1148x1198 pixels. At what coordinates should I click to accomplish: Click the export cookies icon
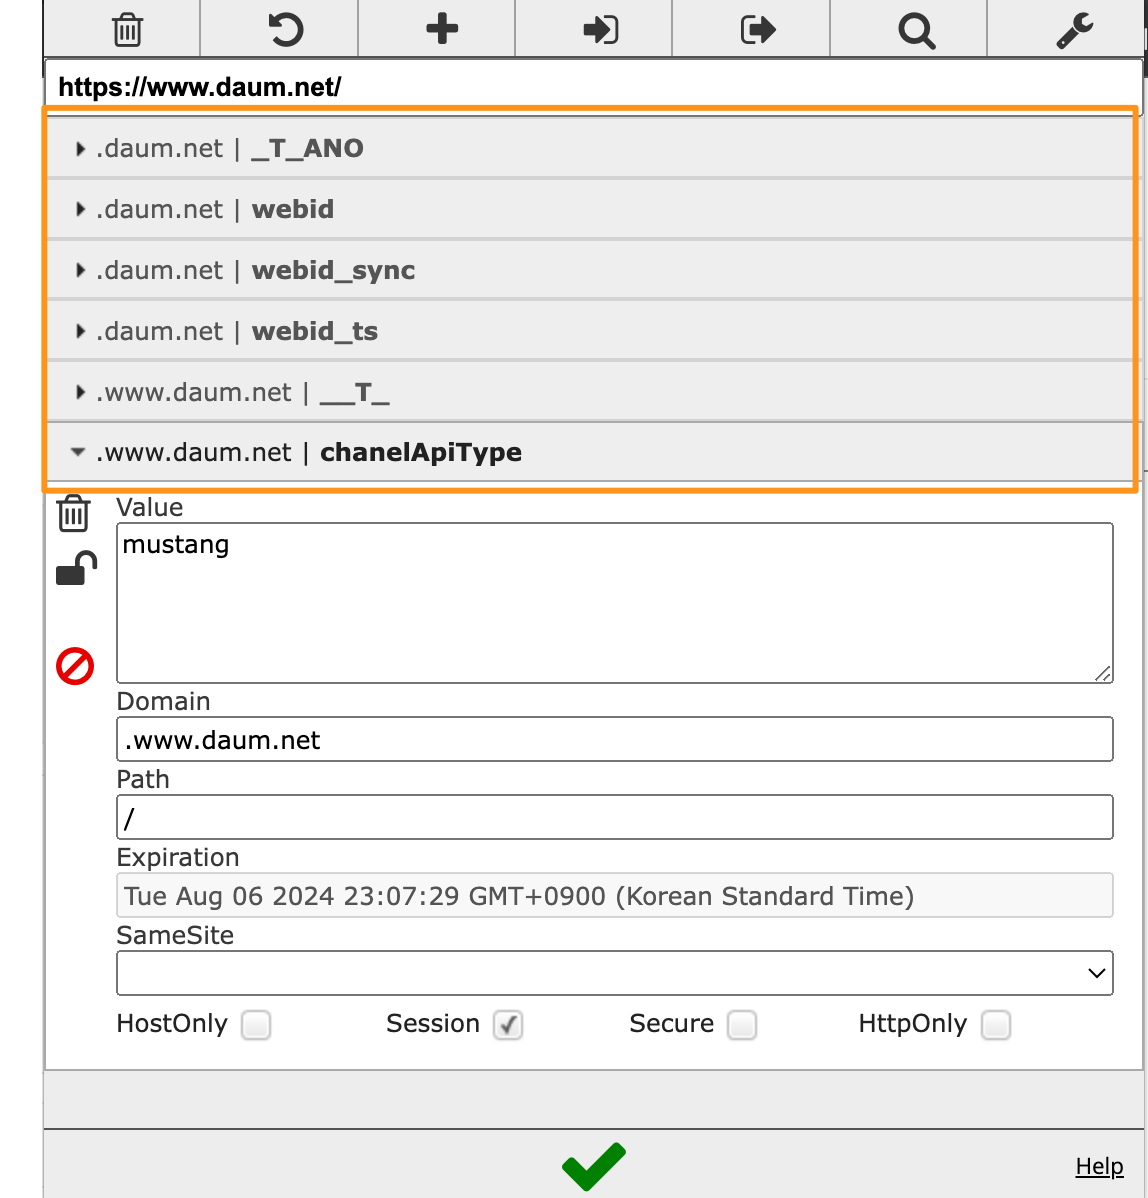point(757,29)
